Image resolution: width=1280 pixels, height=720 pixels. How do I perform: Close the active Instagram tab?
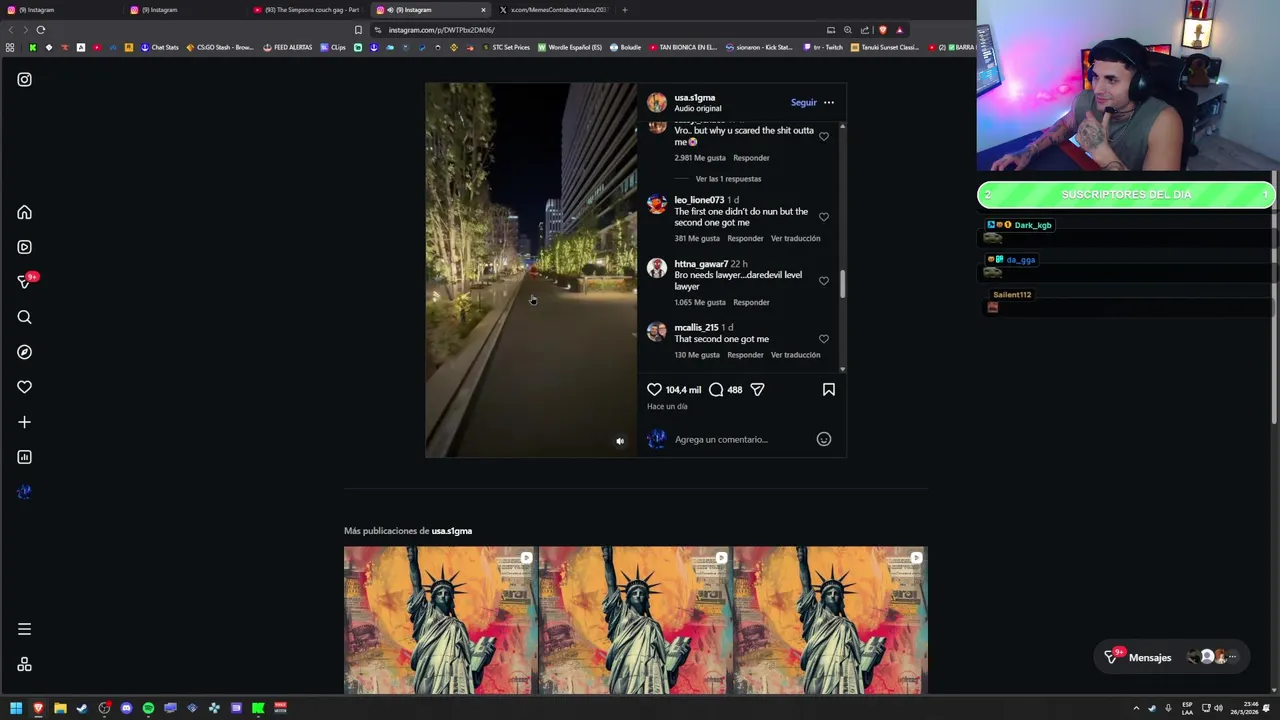(483, 10)
